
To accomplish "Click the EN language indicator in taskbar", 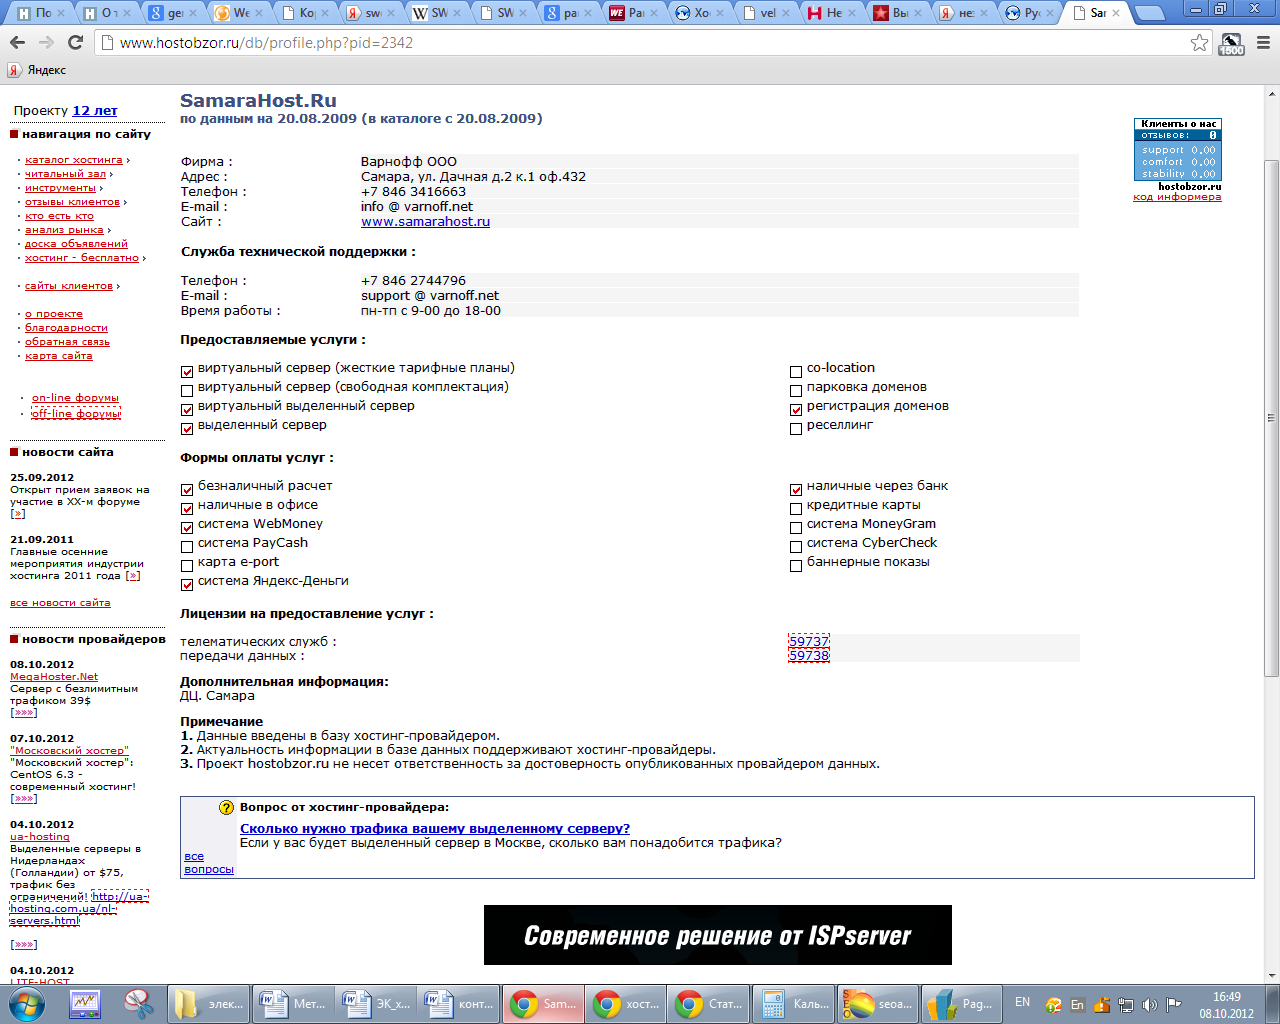I will coord(1022,1002).
